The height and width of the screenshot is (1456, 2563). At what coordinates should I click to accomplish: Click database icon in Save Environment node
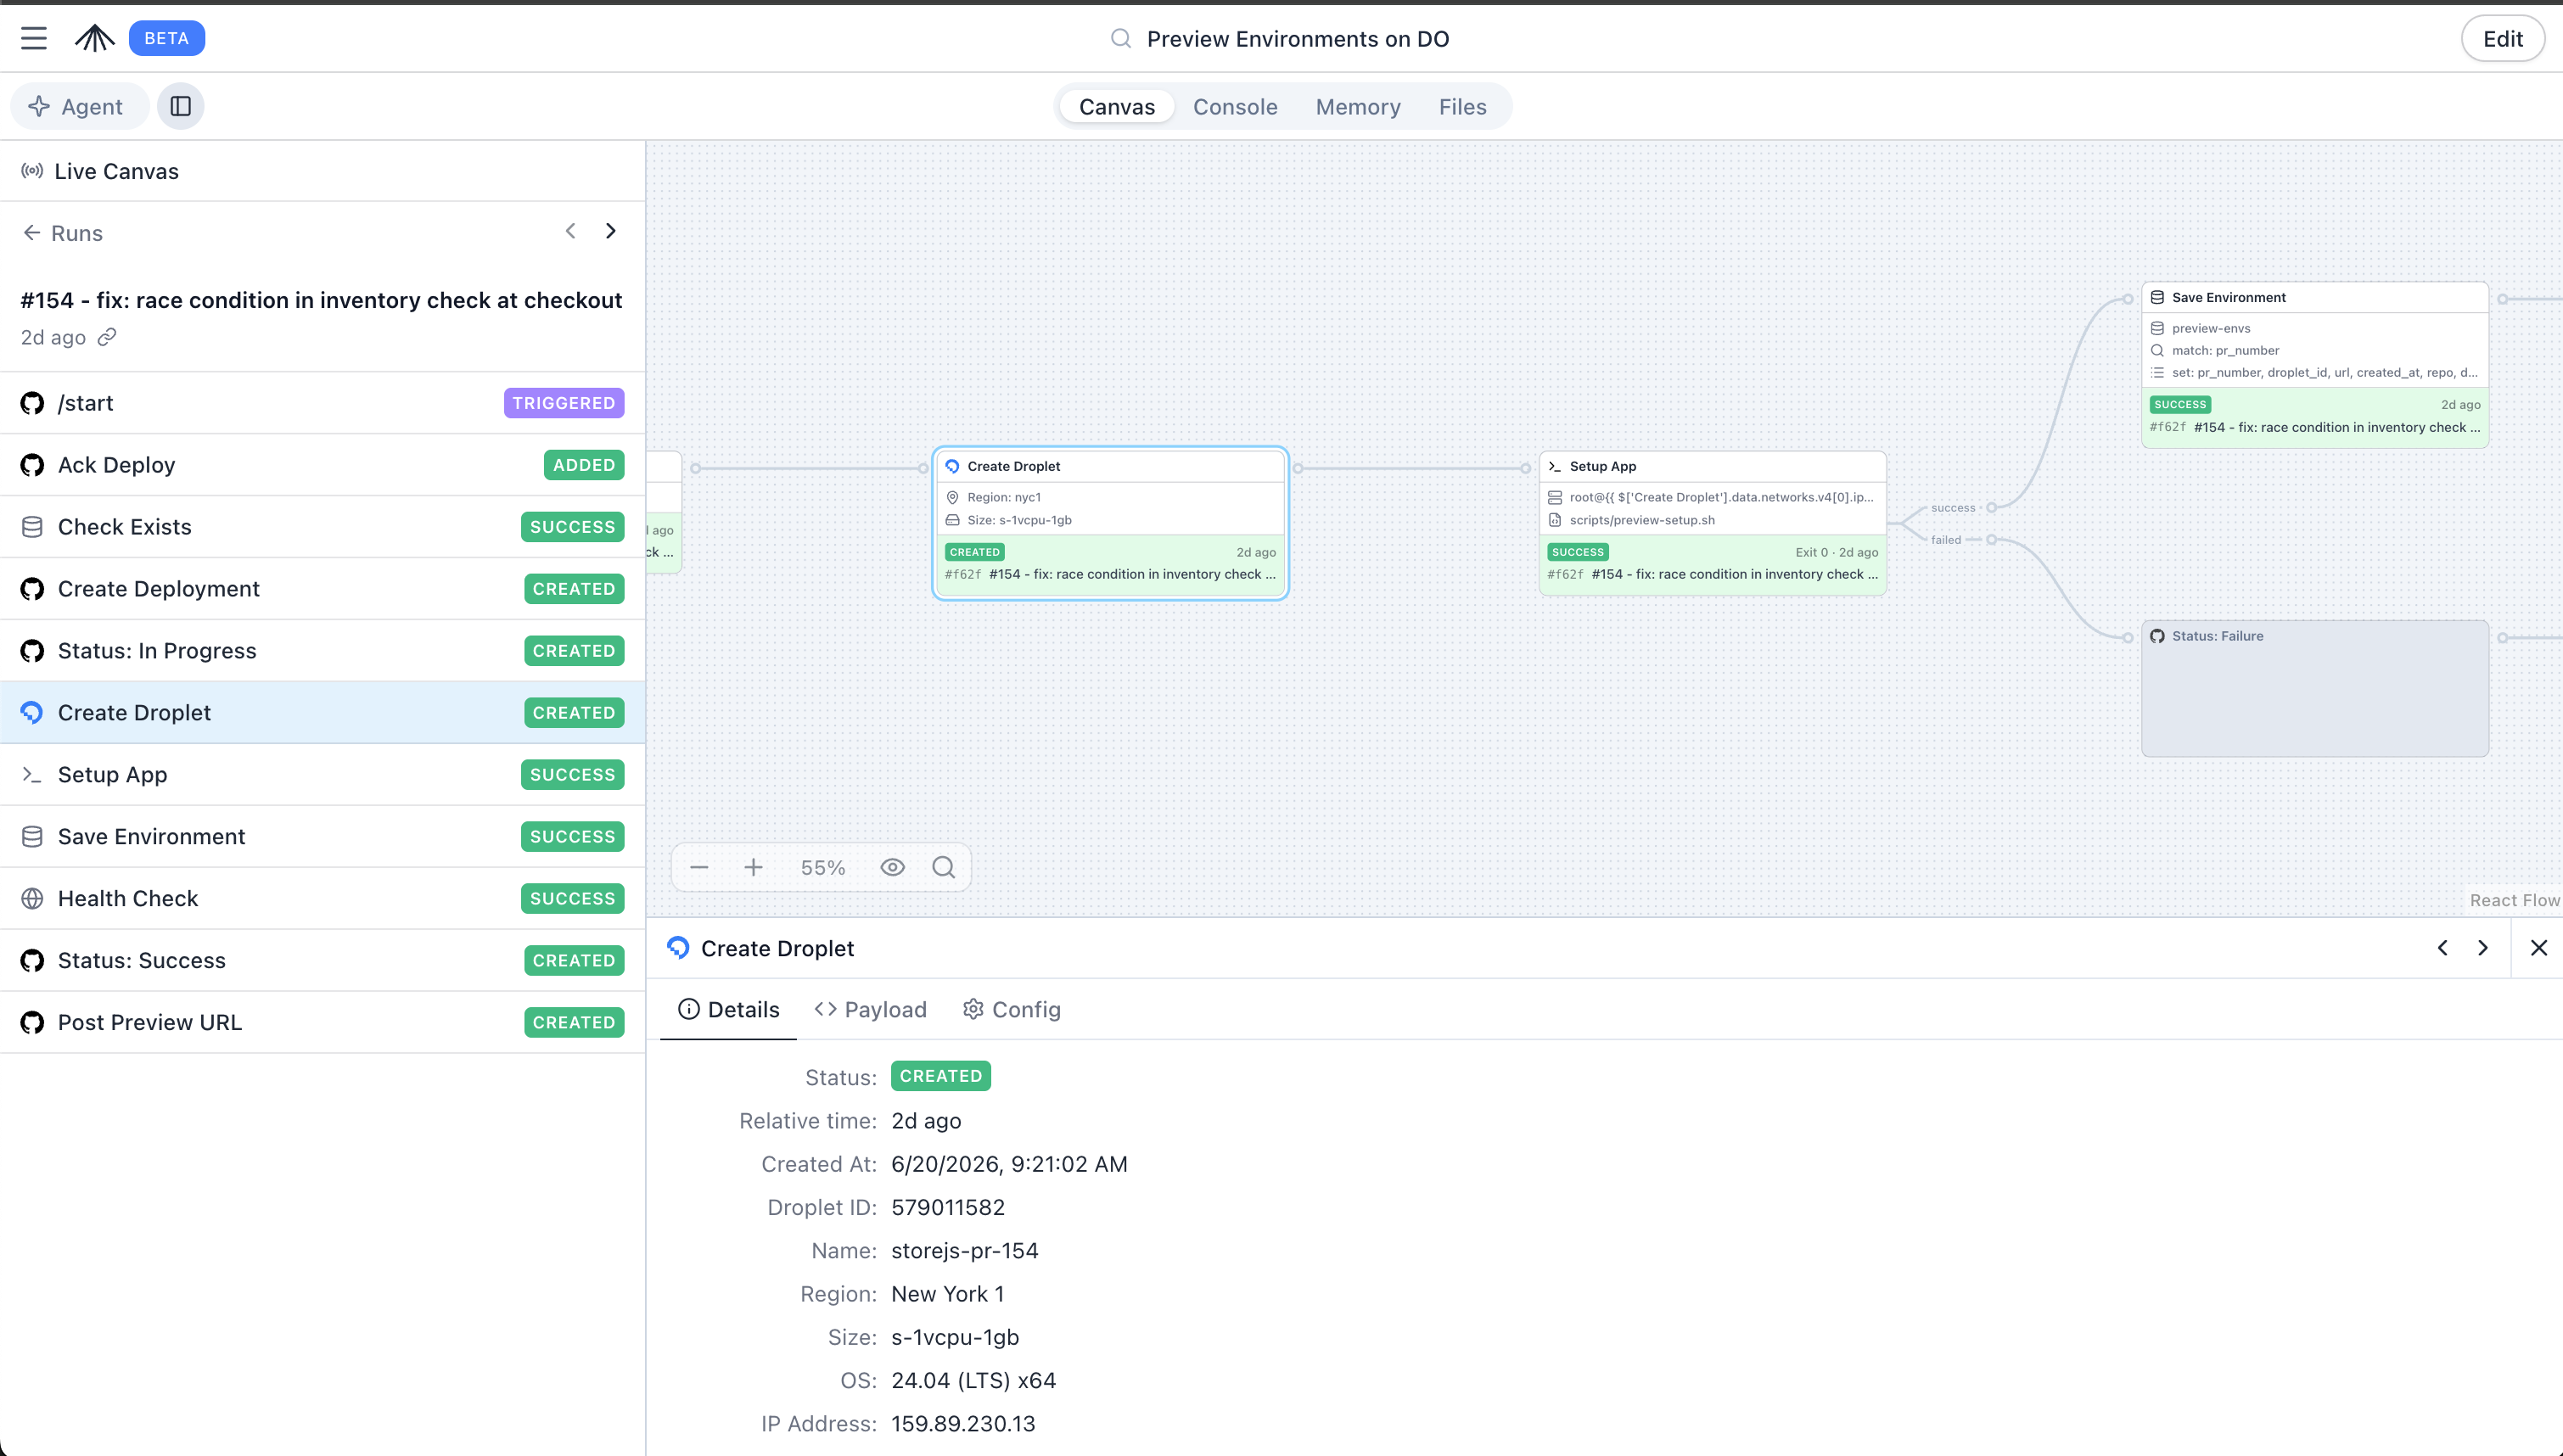point(2157,297)
